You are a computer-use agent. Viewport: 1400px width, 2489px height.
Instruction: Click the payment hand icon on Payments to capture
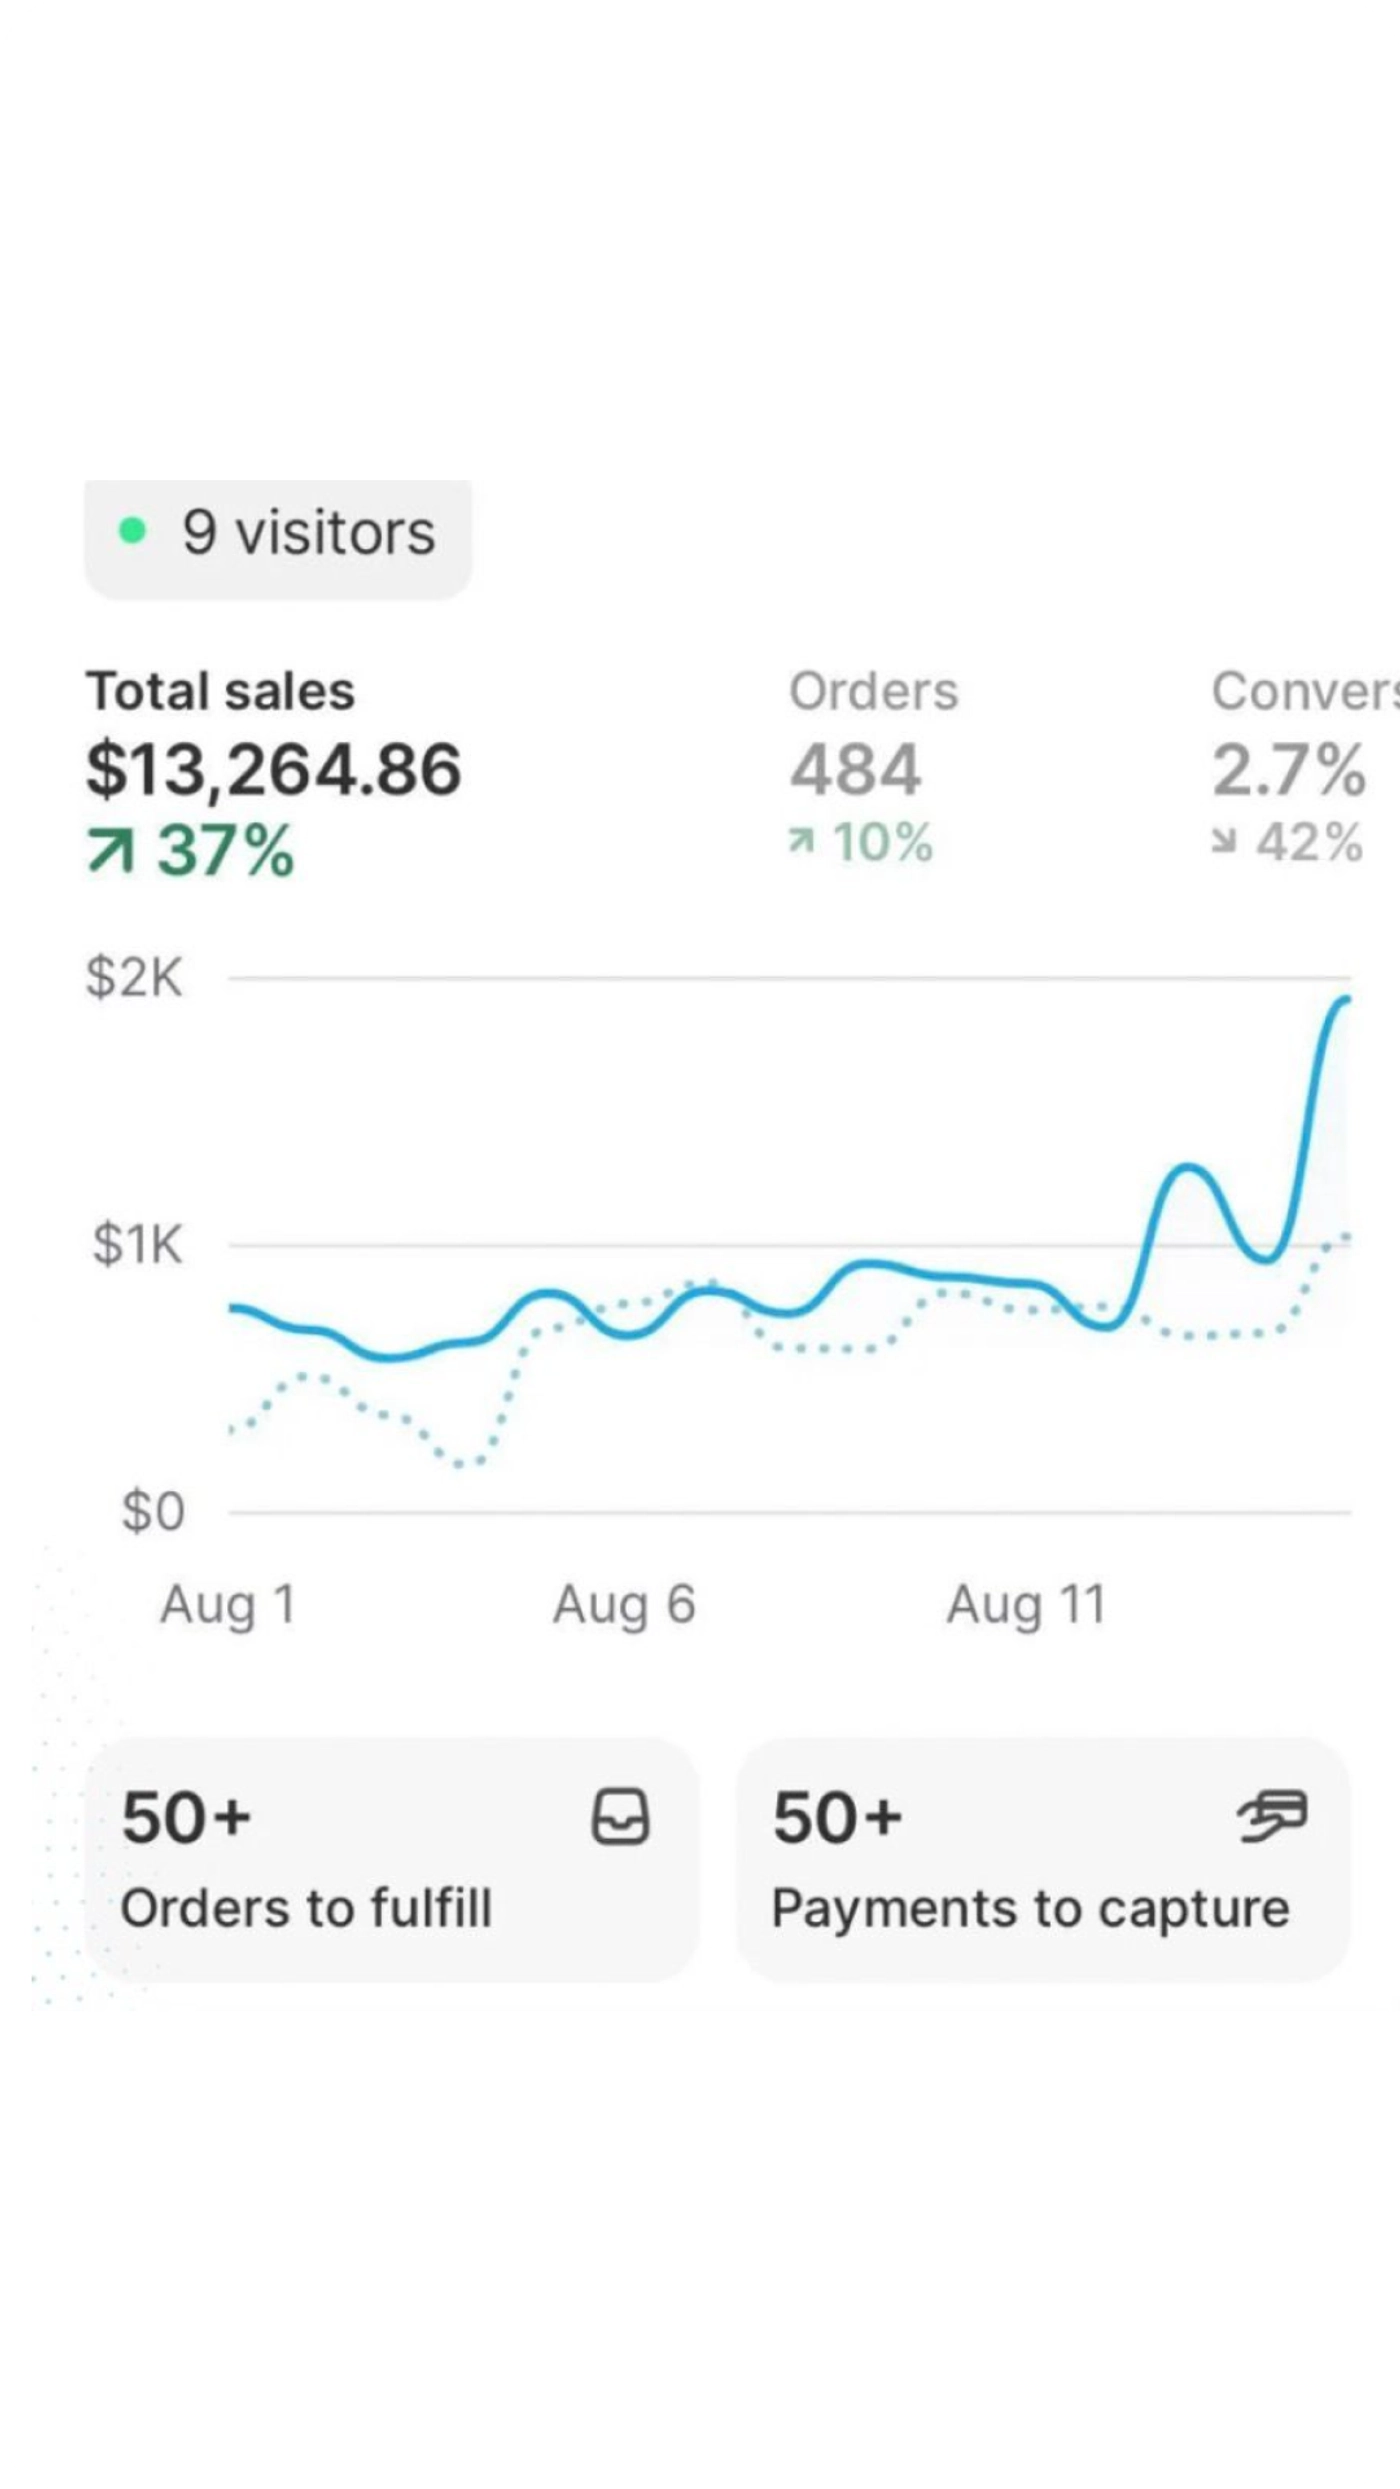(x=1272, y=1815)
